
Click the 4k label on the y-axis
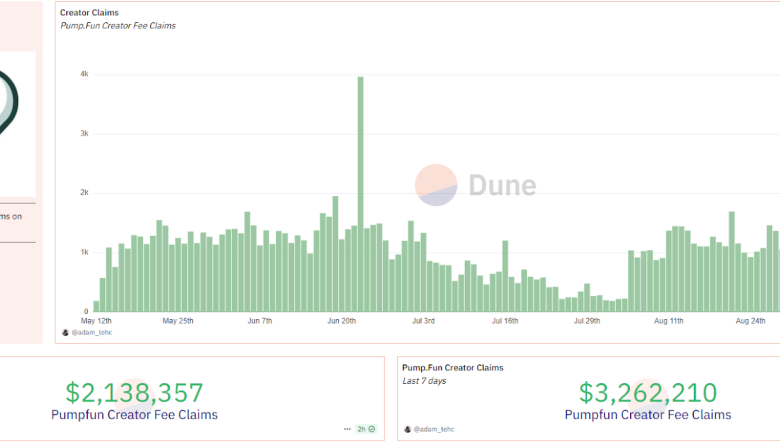point(85,75)
